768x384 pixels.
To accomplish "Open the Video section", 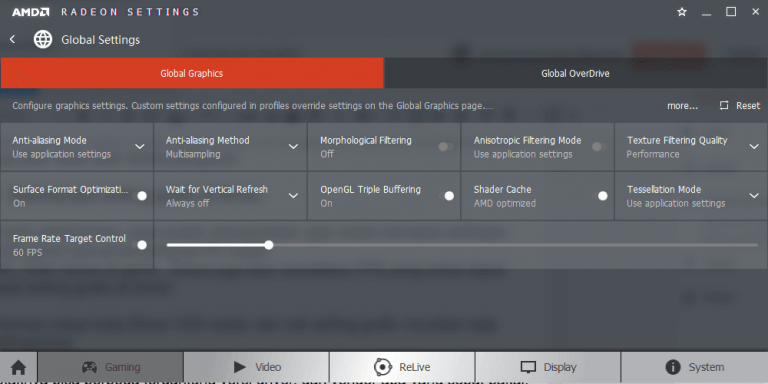I will (x=256, y=367).
